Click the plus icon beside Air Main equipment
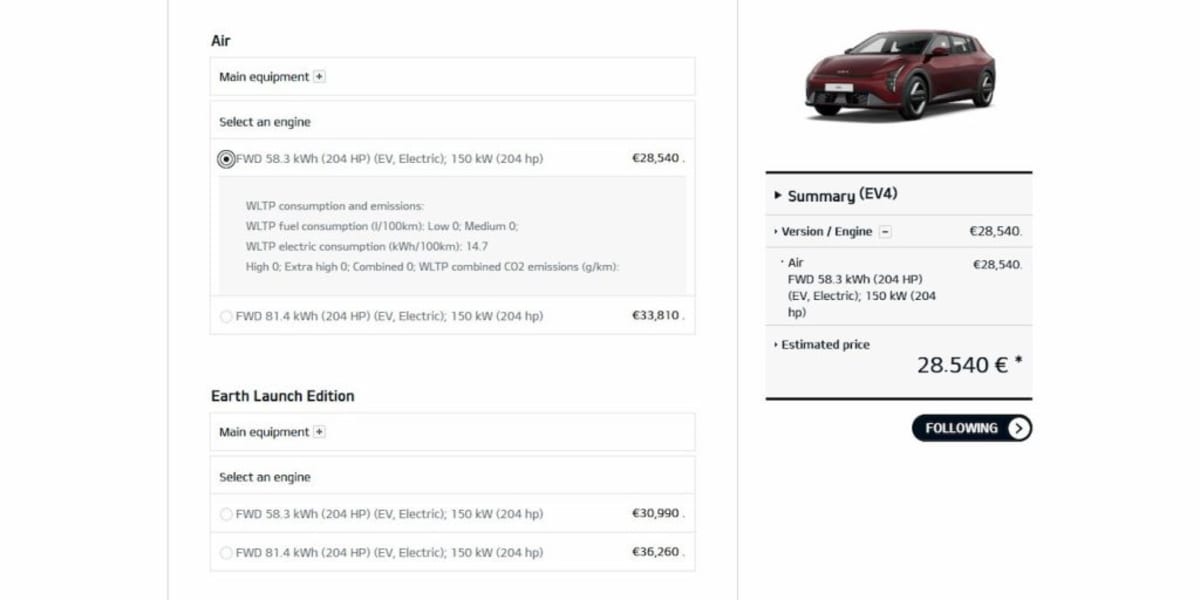This screenshot has width=1200, height=600. 318,76
